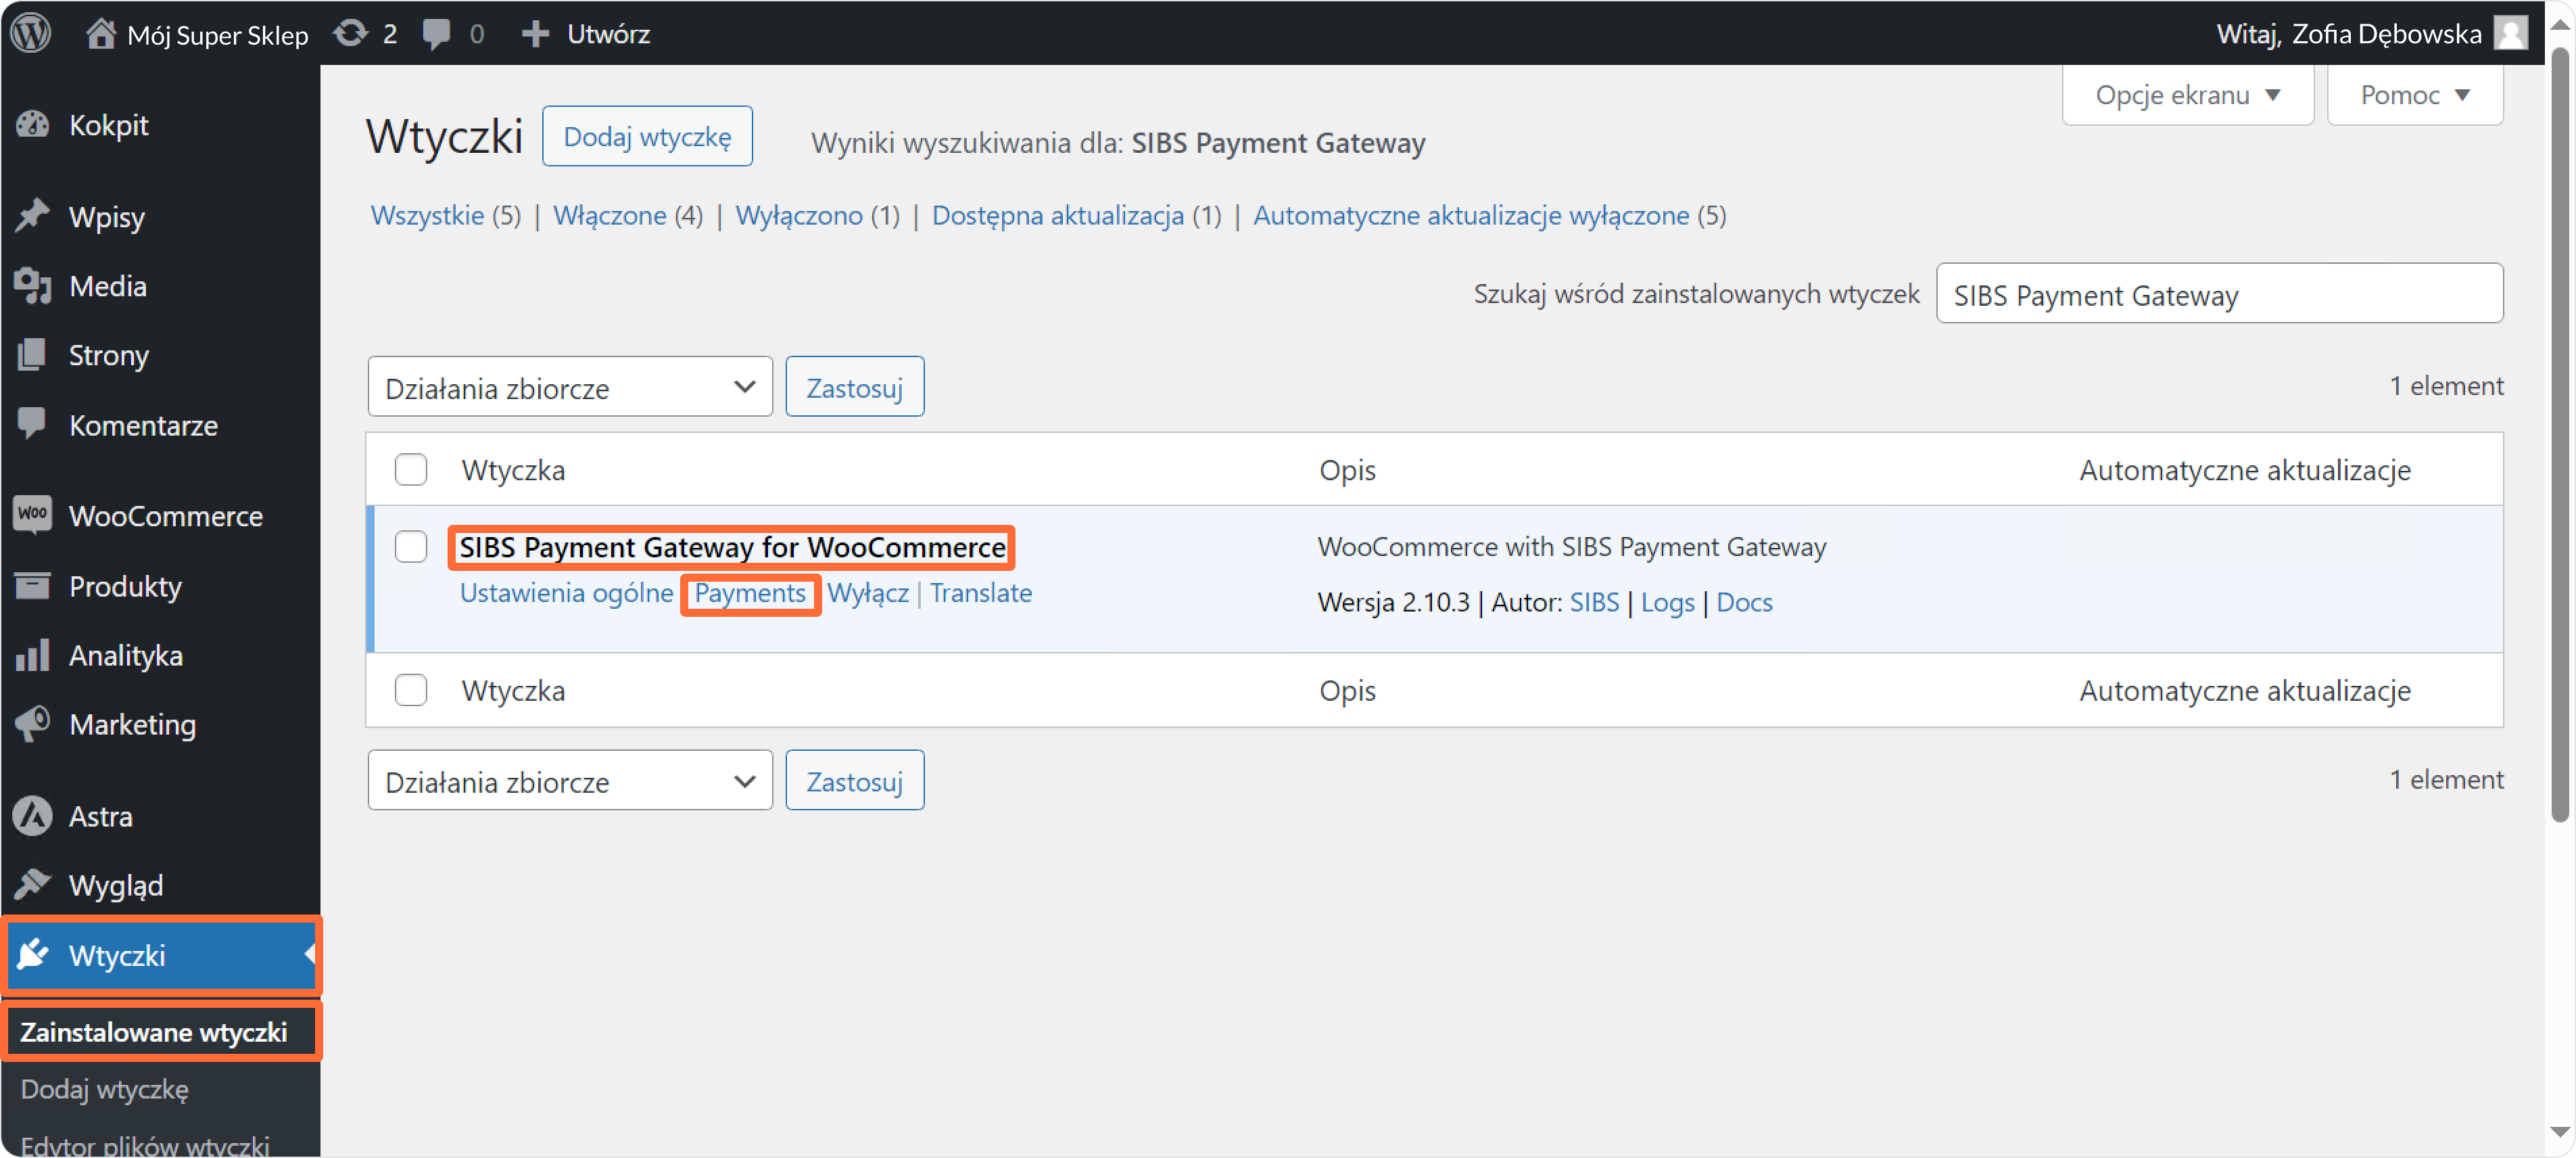Filter plugins by Włączone tab
Screen dimensions: 2576x1158
pos(610,215)
